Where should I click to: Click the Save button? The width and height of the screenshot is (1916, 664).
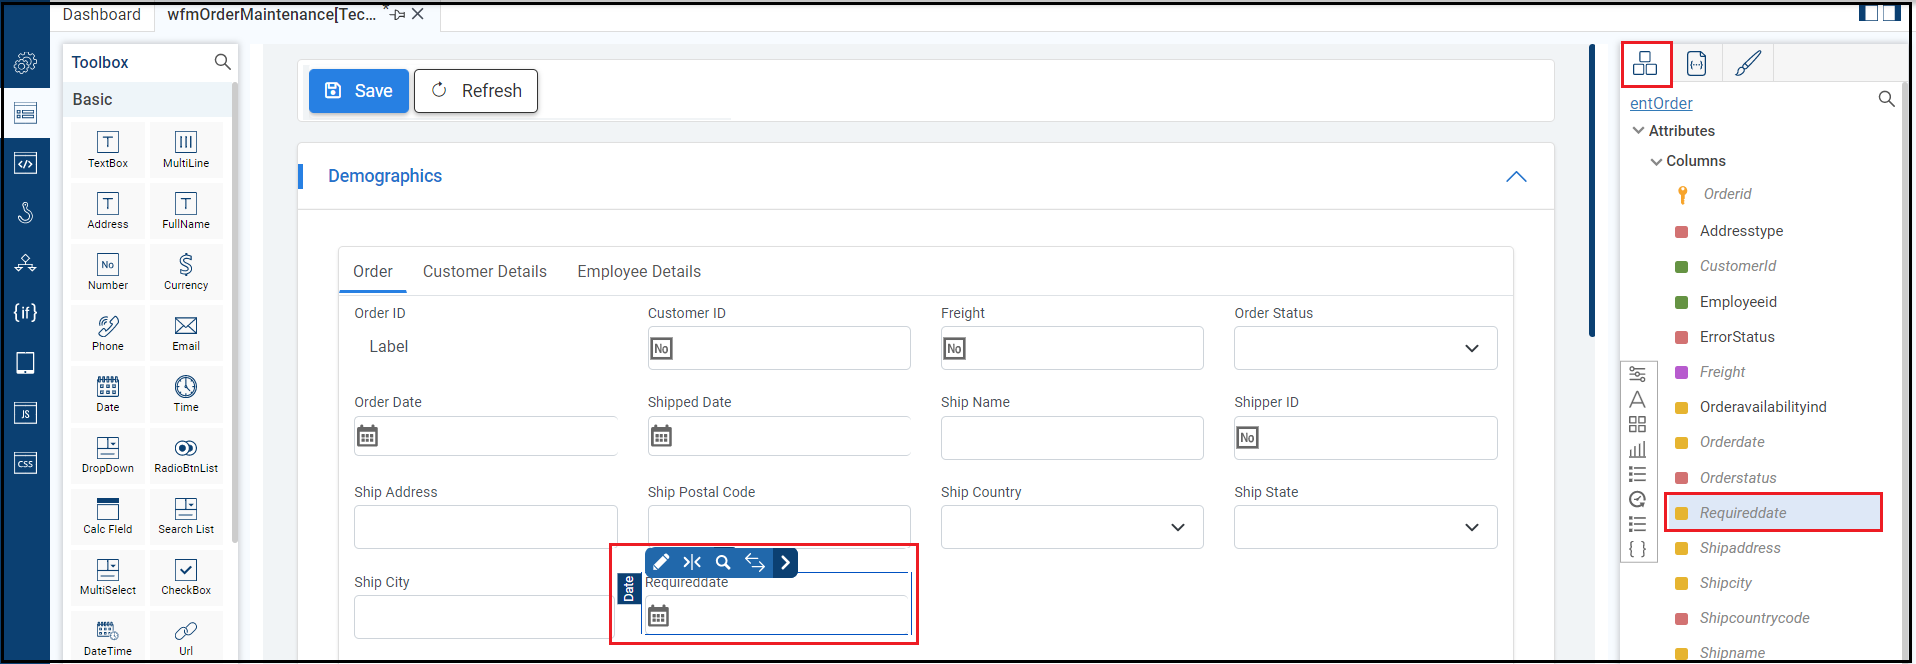359,91
